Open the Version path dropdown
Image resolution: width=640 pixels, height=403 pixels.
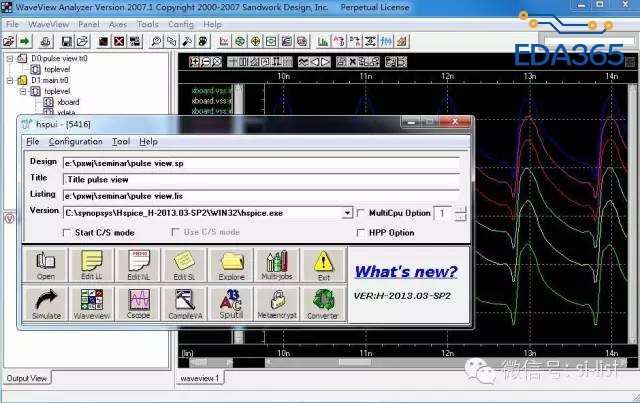coord(347,213)
